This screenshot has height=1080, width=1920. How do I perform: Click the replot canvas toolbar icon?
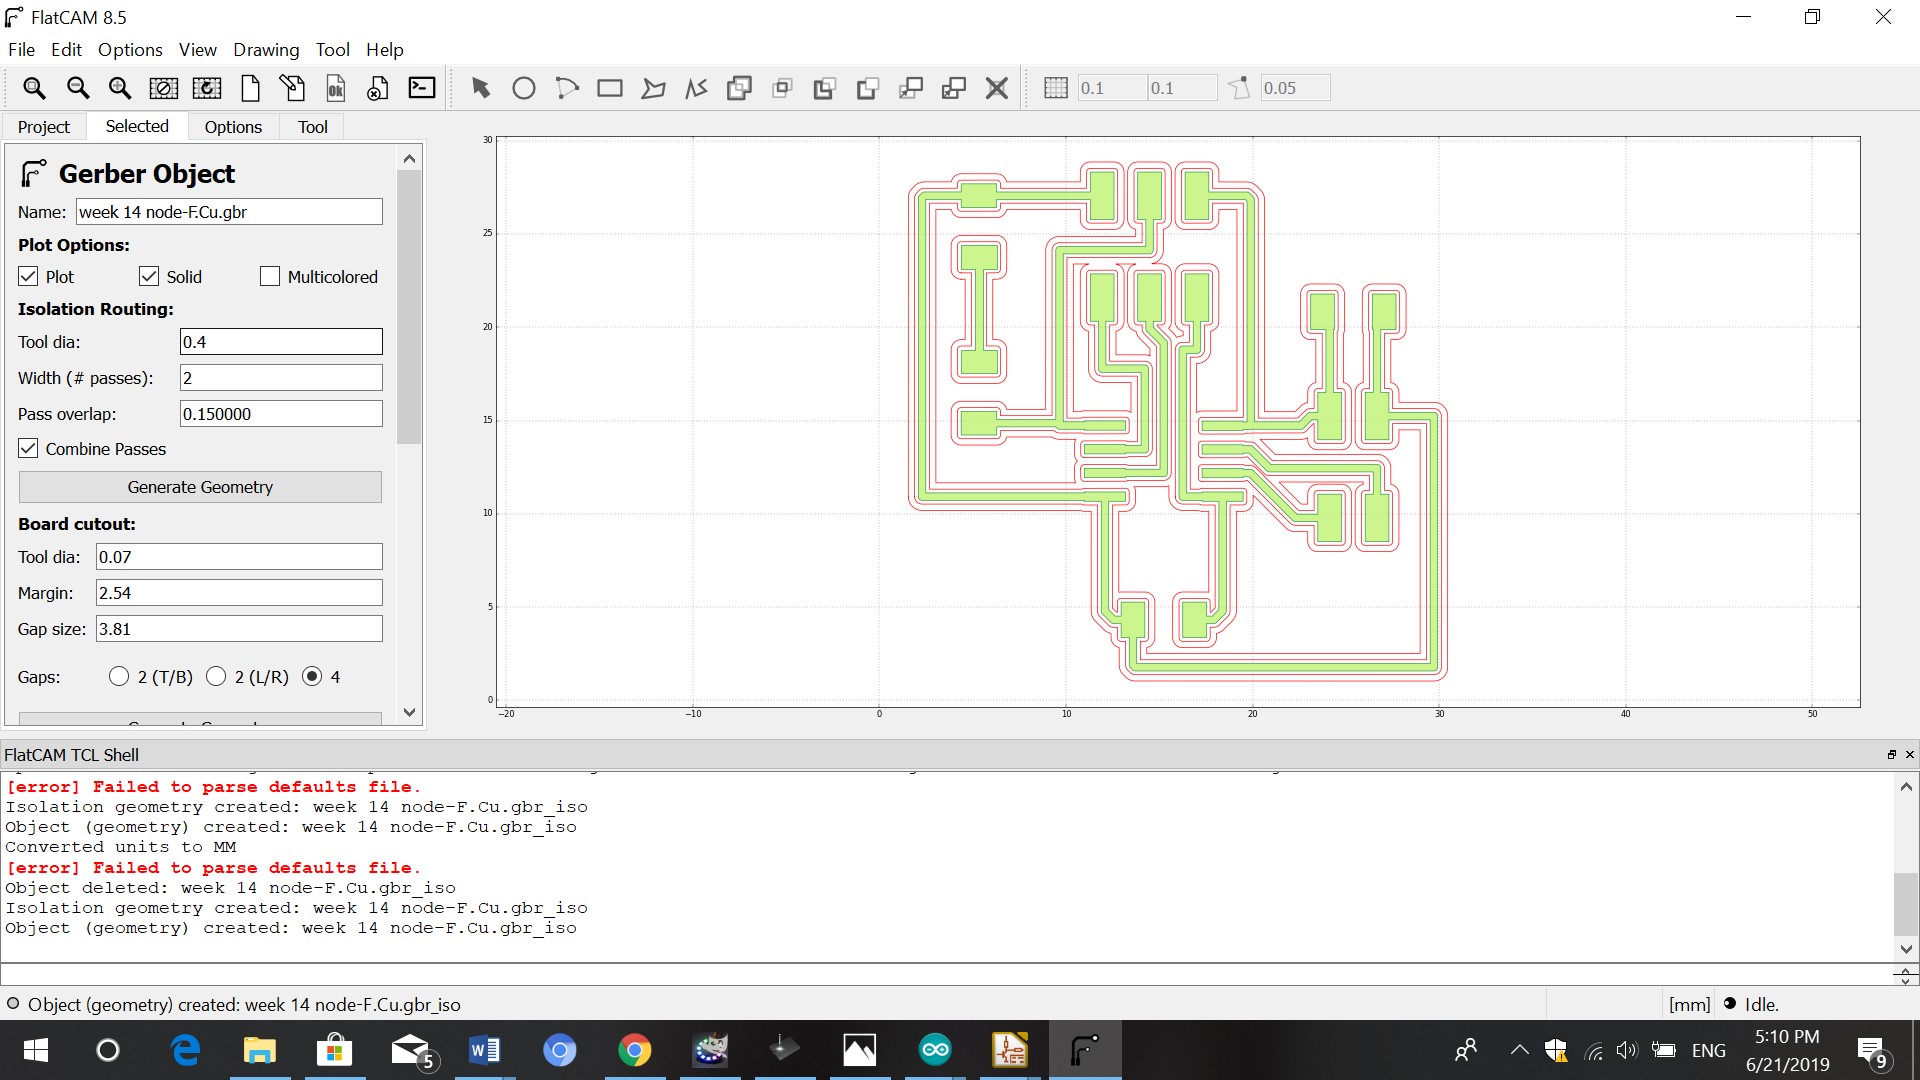tap(207, 88)
